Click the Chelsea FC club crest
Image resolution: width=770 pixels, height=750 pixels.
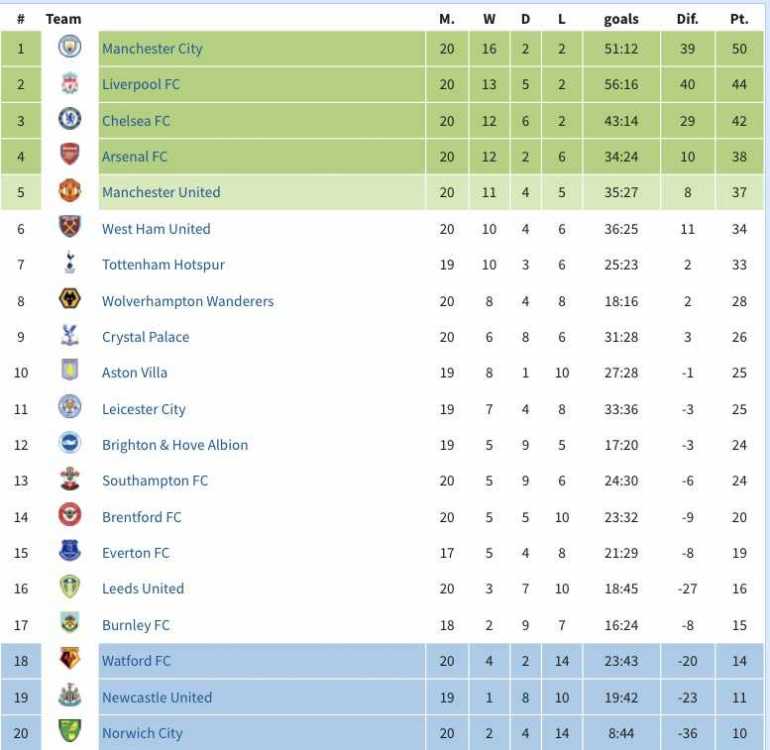point(70,119)
